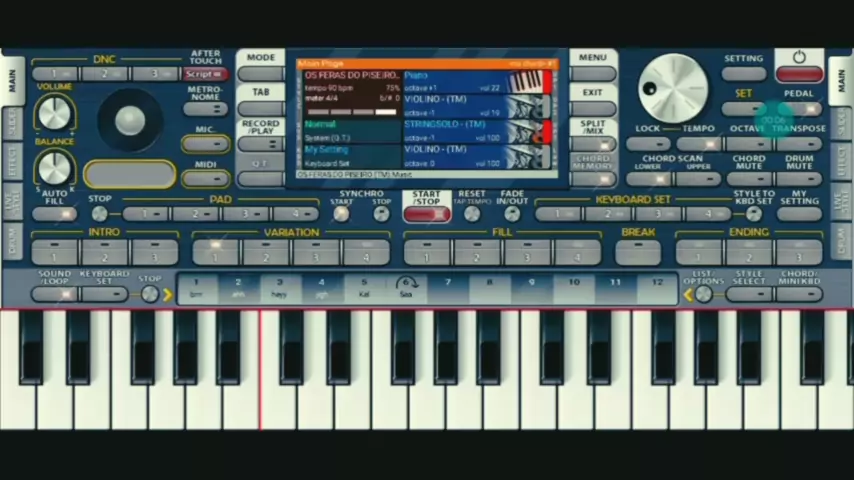Click the Reset Tap Tempo knob button
This screenshot has width=854, height=480.
pos(471,213)
